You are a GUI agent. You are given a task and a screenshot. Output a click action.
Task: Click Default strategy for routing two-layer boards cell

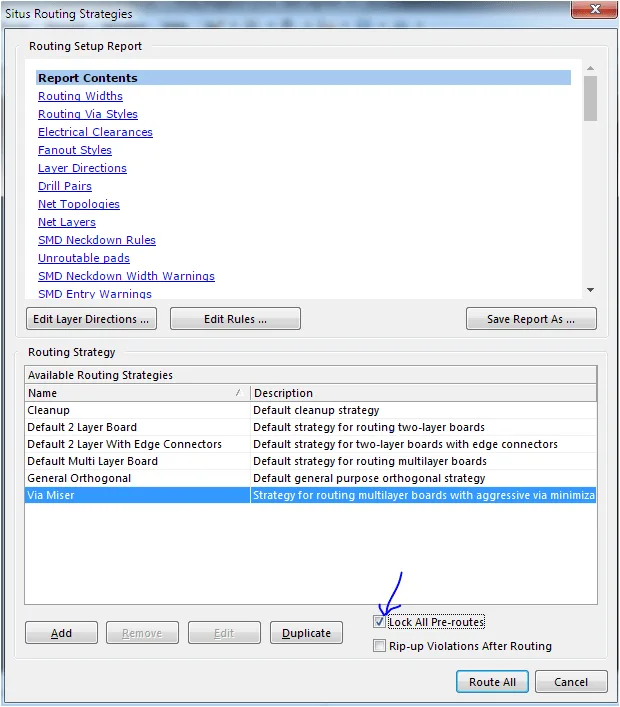tap(423, 427)
